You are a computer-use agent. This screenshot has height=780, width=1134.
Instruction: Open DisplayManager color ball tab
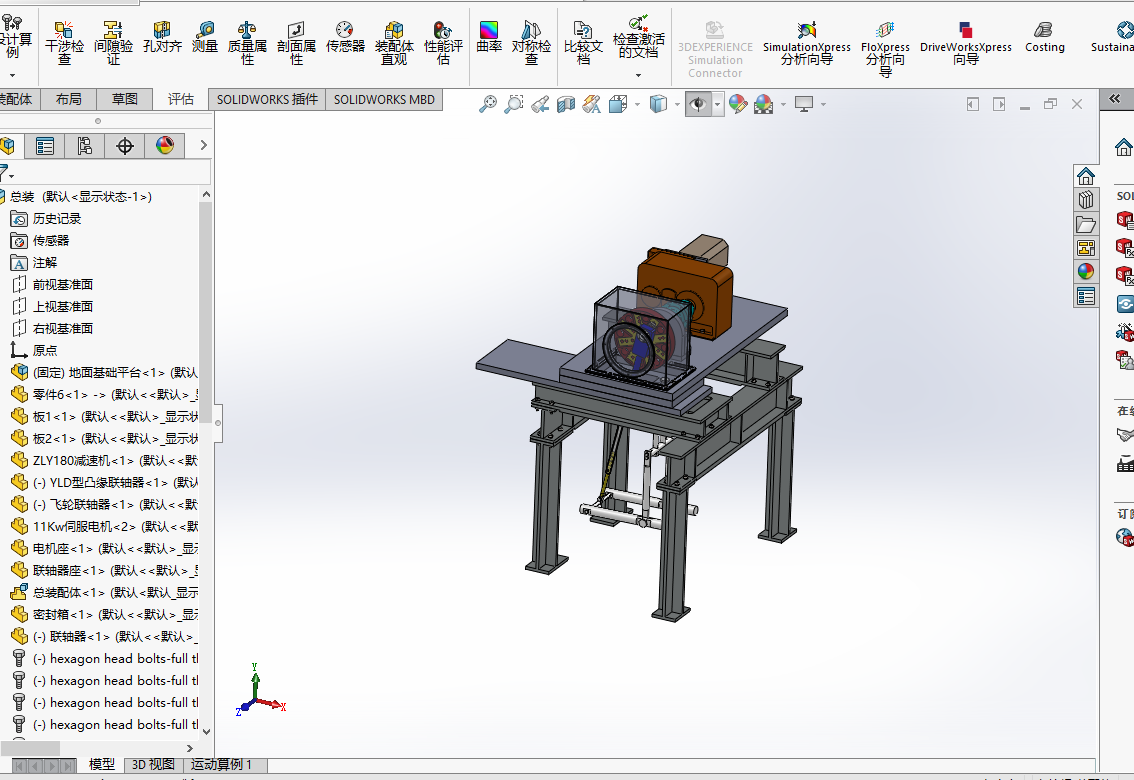click(164, 146)
